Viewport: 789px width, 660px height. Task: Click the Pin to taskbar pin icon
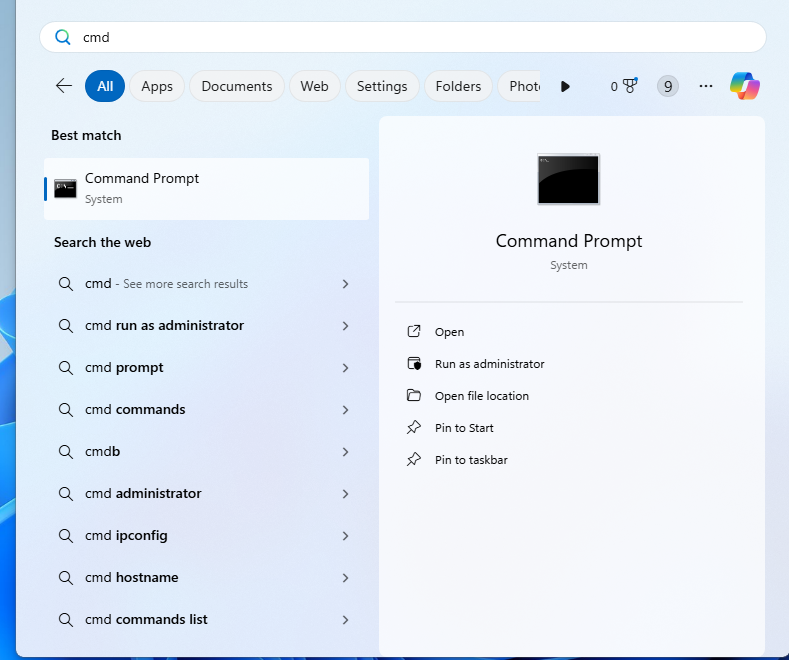pyautogui.click(x=414, y=459)
